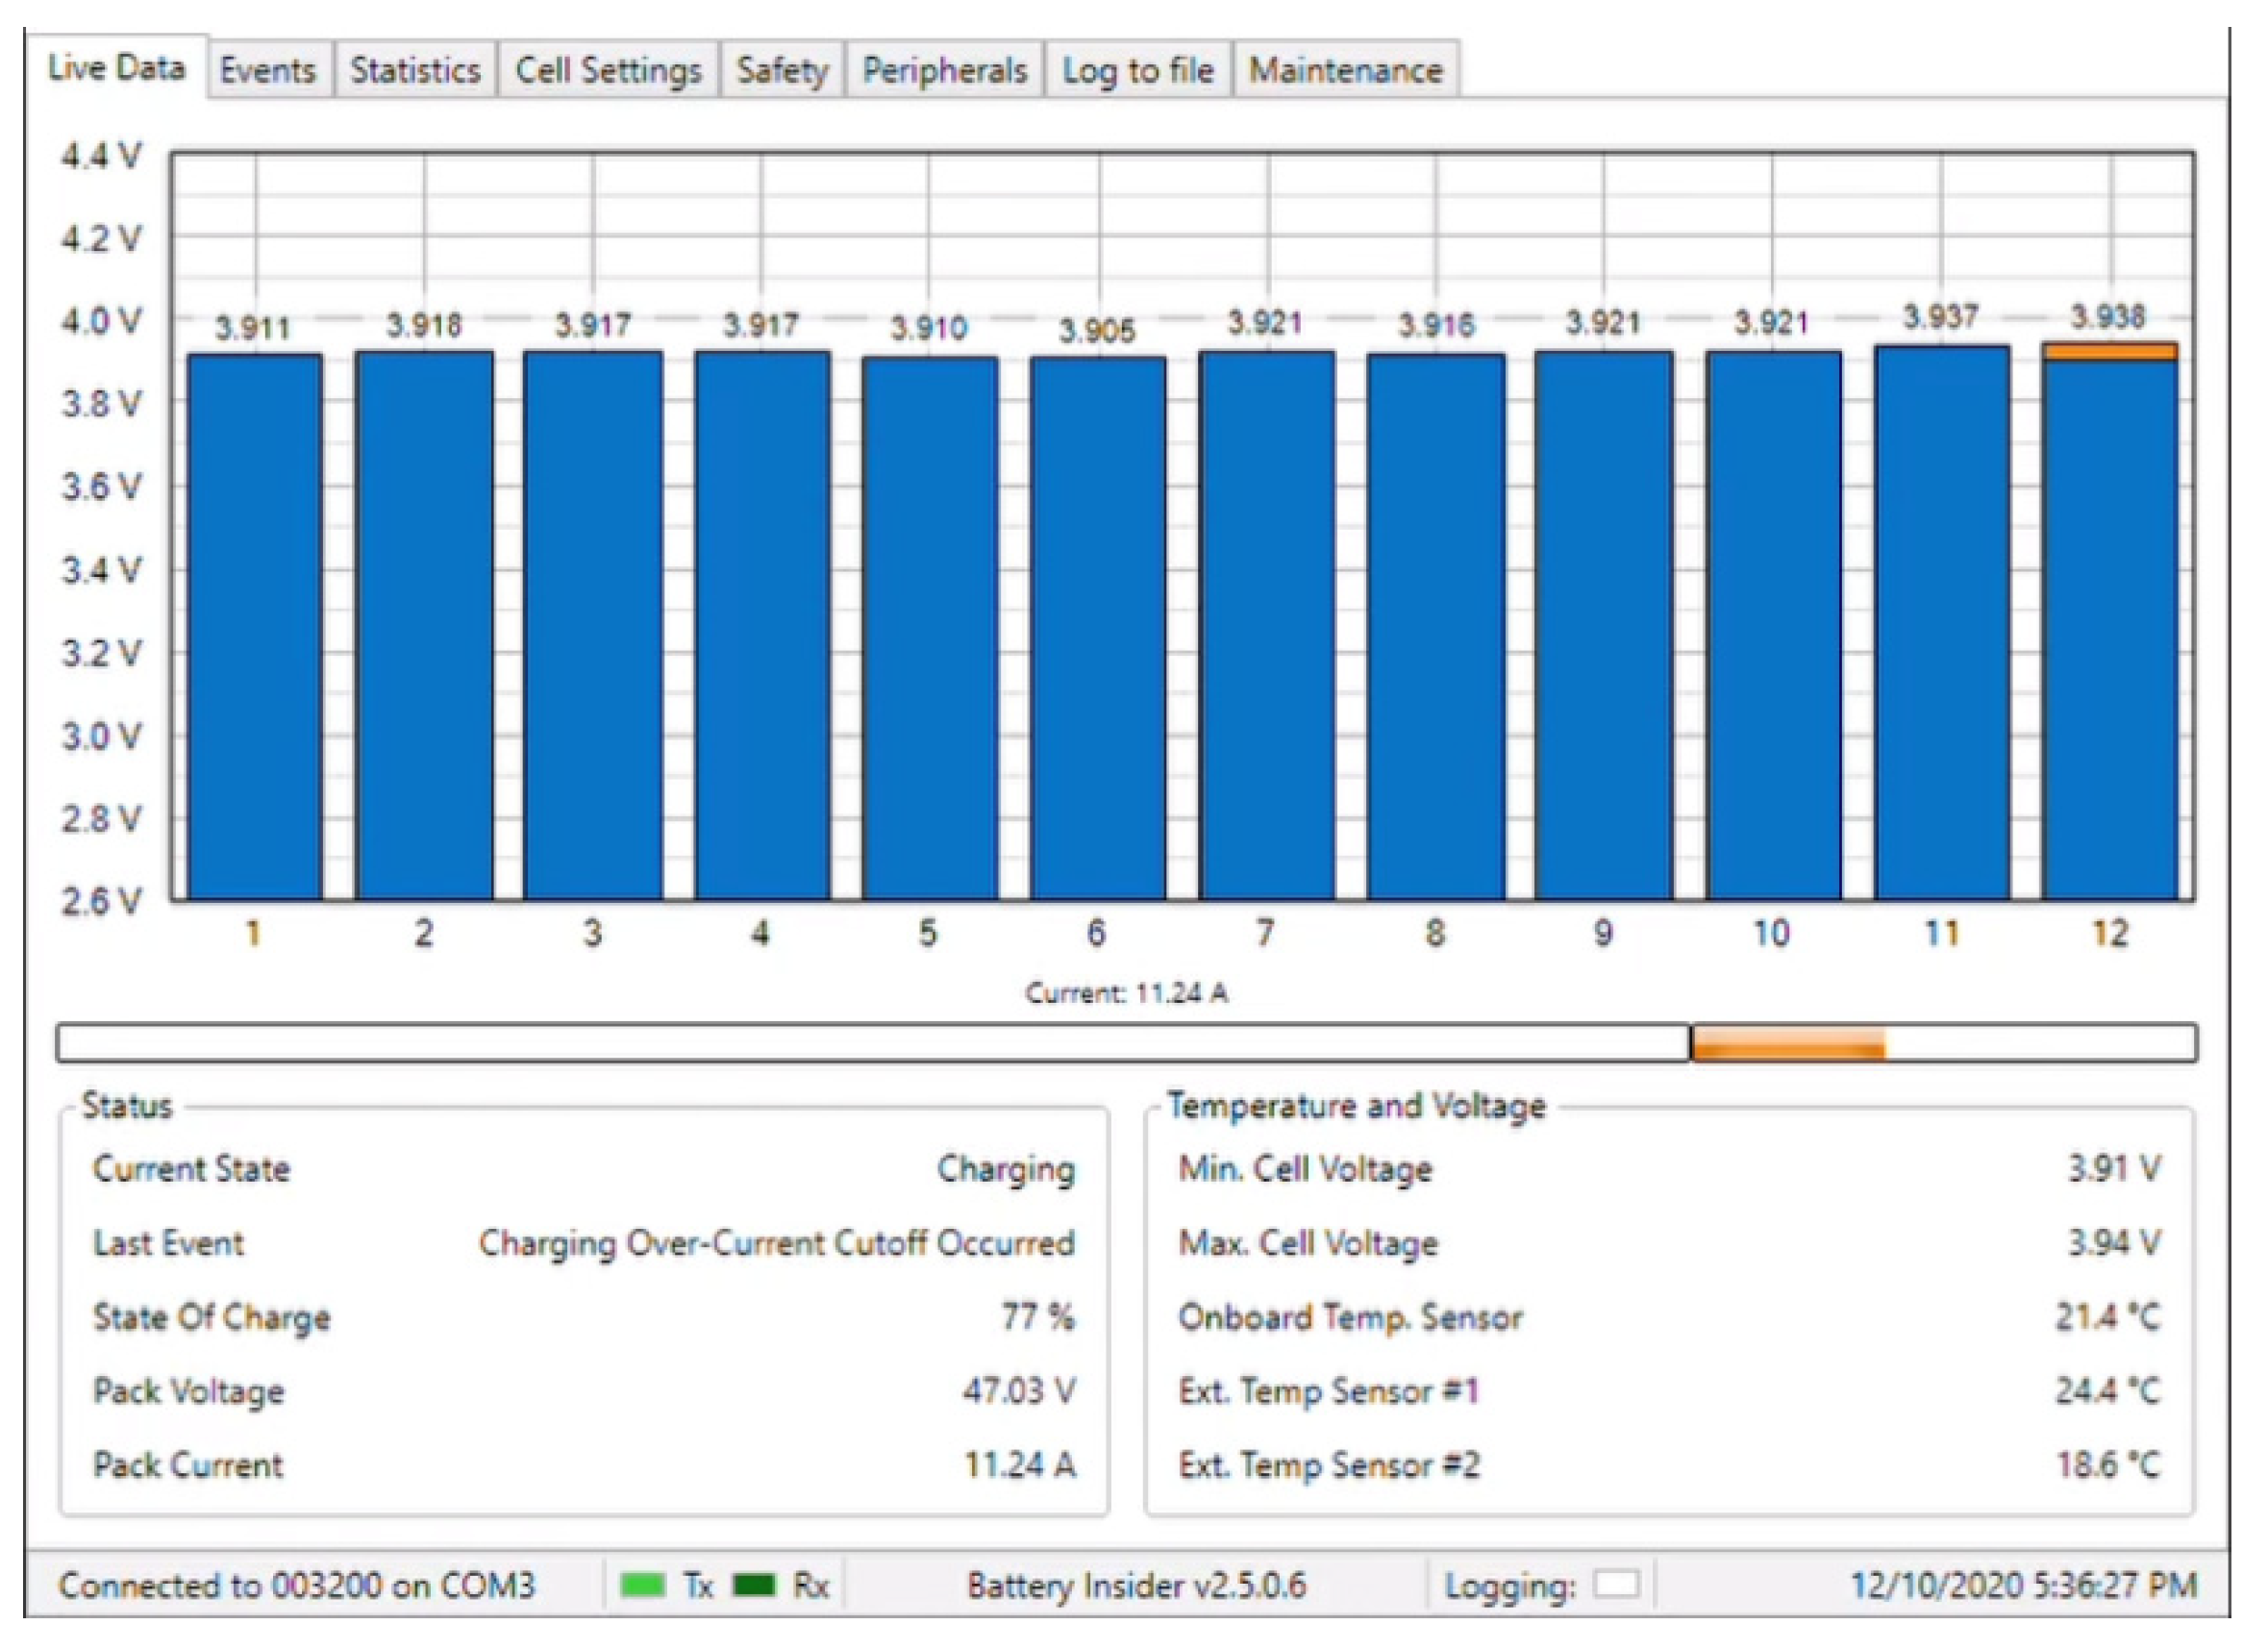Select the Safety tab

pos(782,70)
